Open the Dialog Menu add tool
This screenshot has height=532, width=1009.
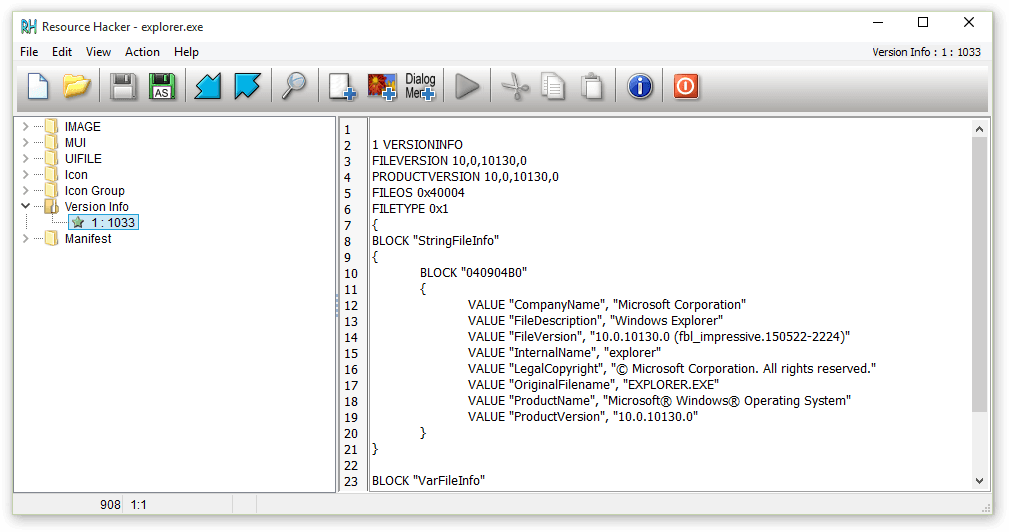pyautogui.click(x=420, y=86)
